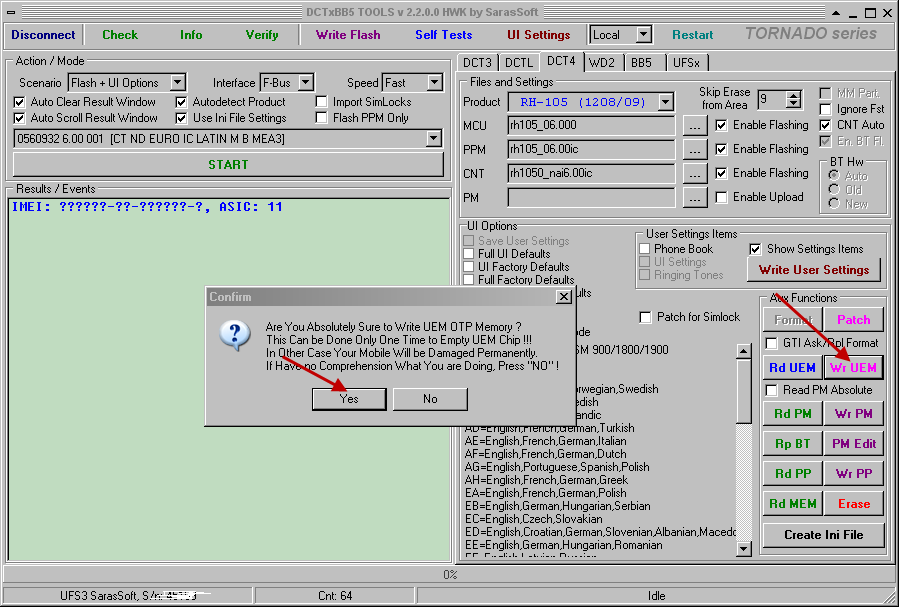Open Self Tests from the toolbar
The height and width of the screenshot is (607, 899).
[x=444, y=34]
